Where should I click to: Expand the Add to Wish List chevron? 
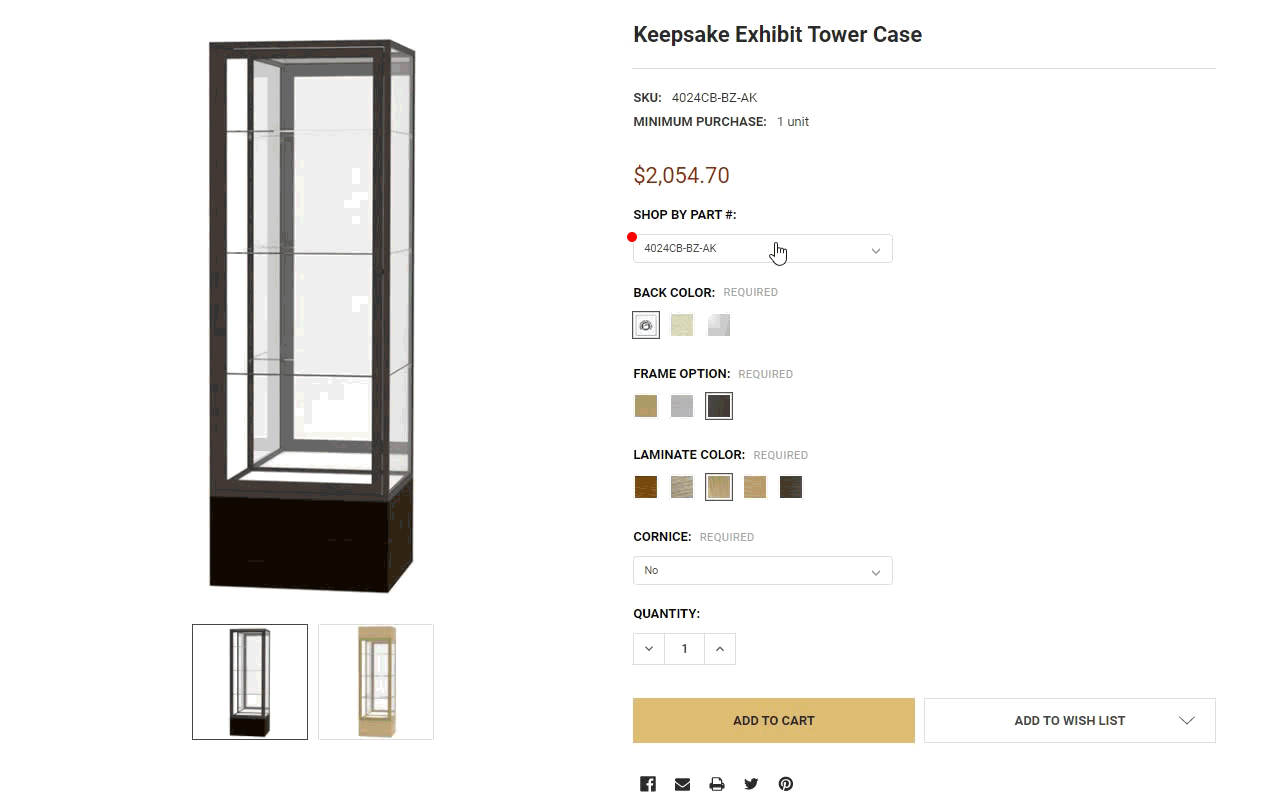[1187, 721]
